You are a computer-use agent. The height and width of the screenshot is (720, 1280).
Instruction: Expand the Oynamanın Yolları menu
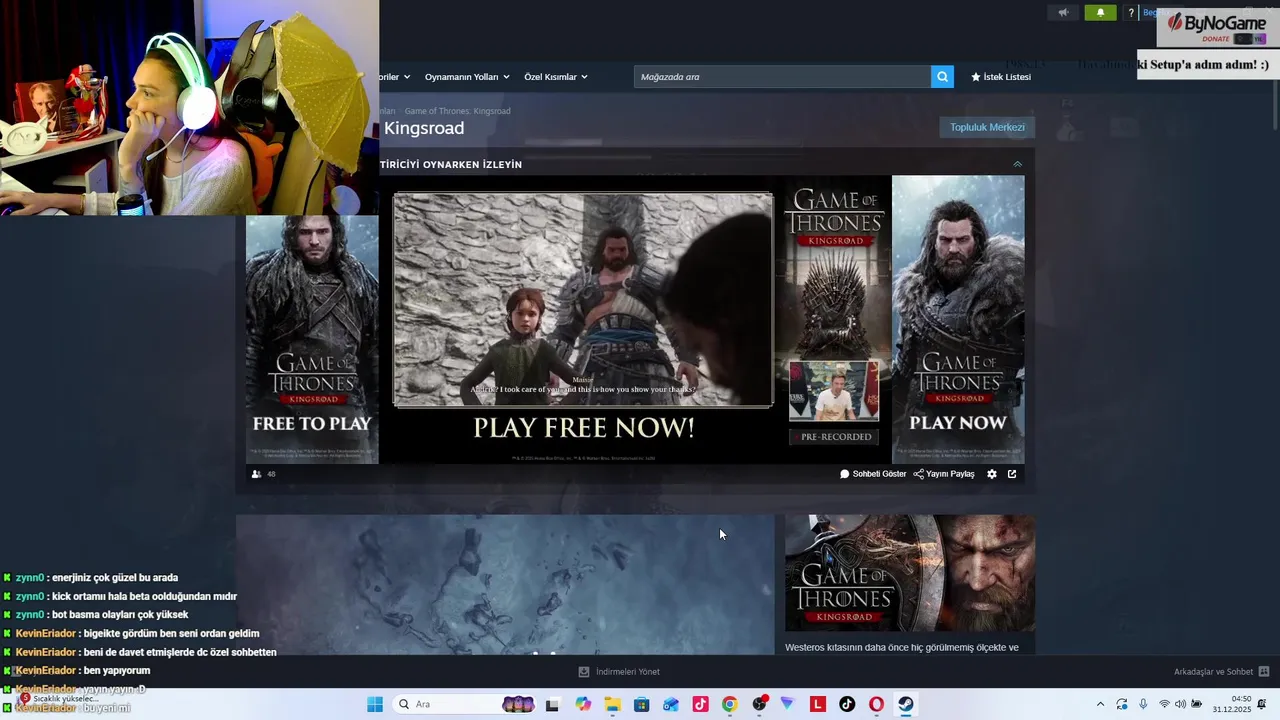(467, 77)
